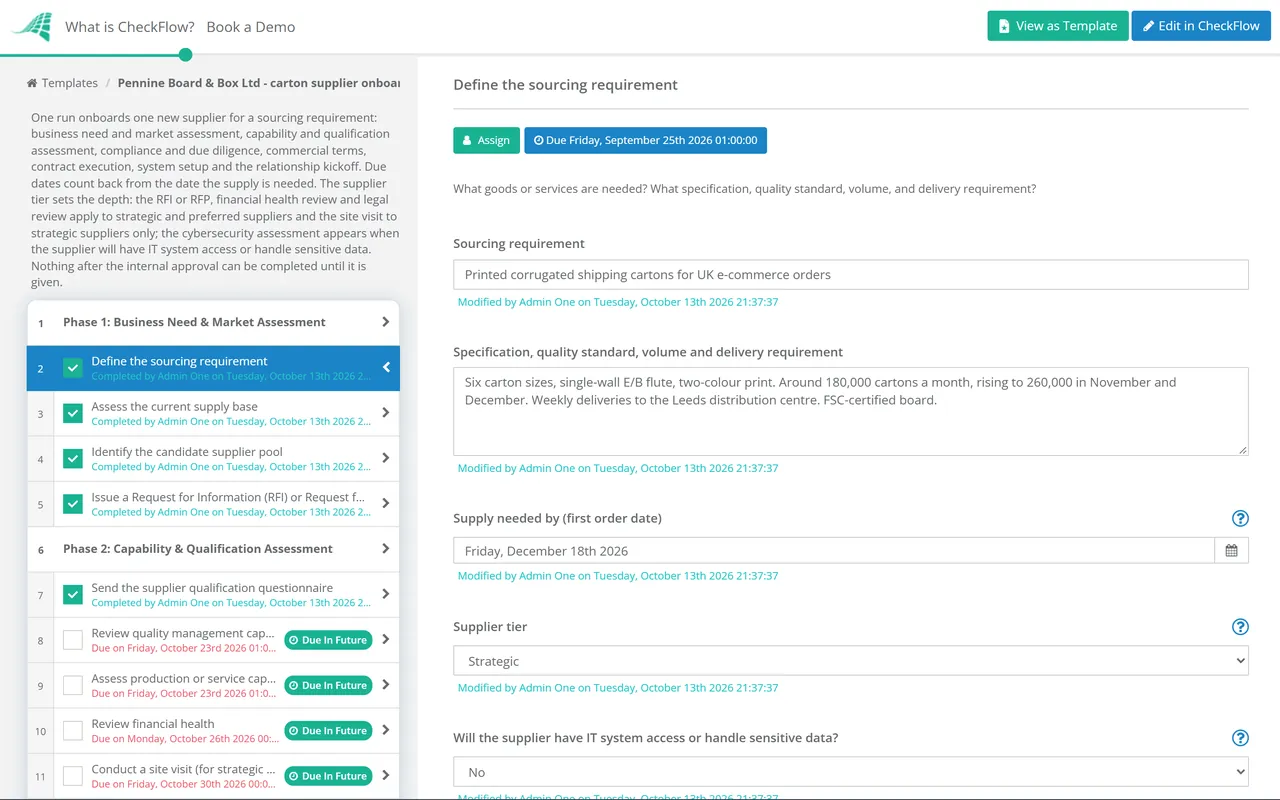Open Review financial health chevron
This screenshot has width=1280, height=800.
tap(386, 730)
